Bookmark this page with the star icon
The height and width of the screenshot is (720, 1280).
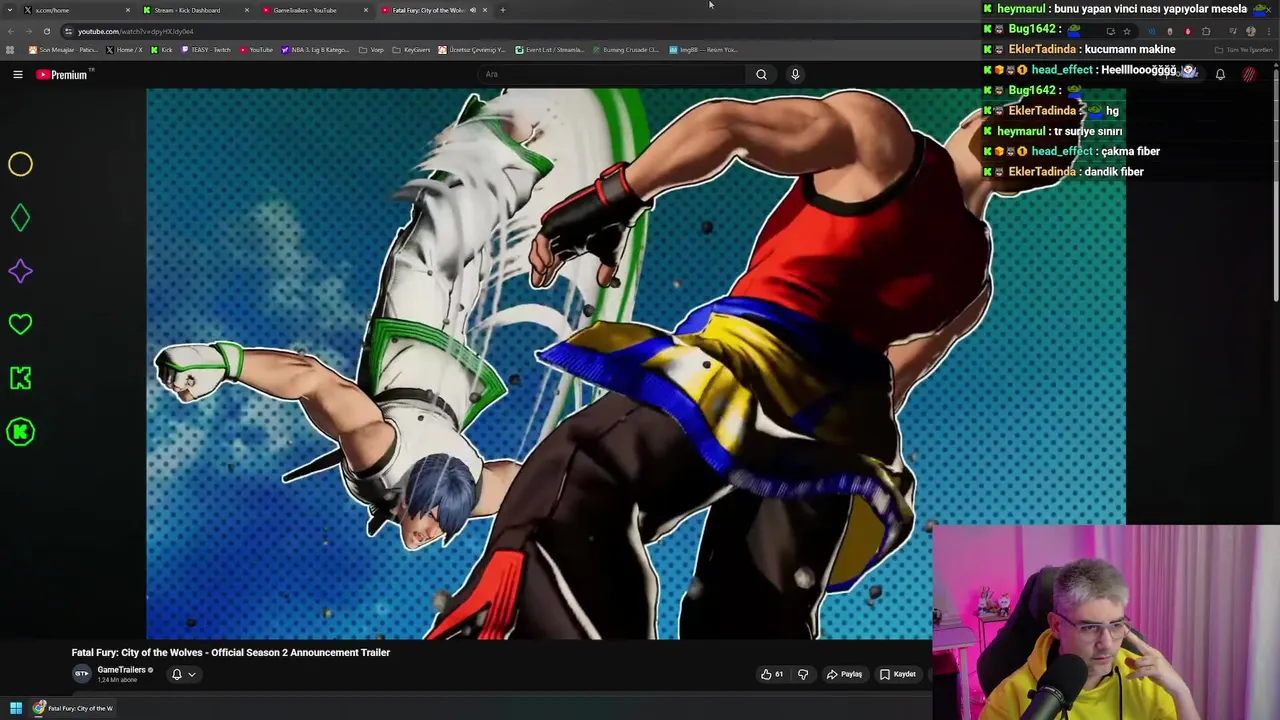1127,31
